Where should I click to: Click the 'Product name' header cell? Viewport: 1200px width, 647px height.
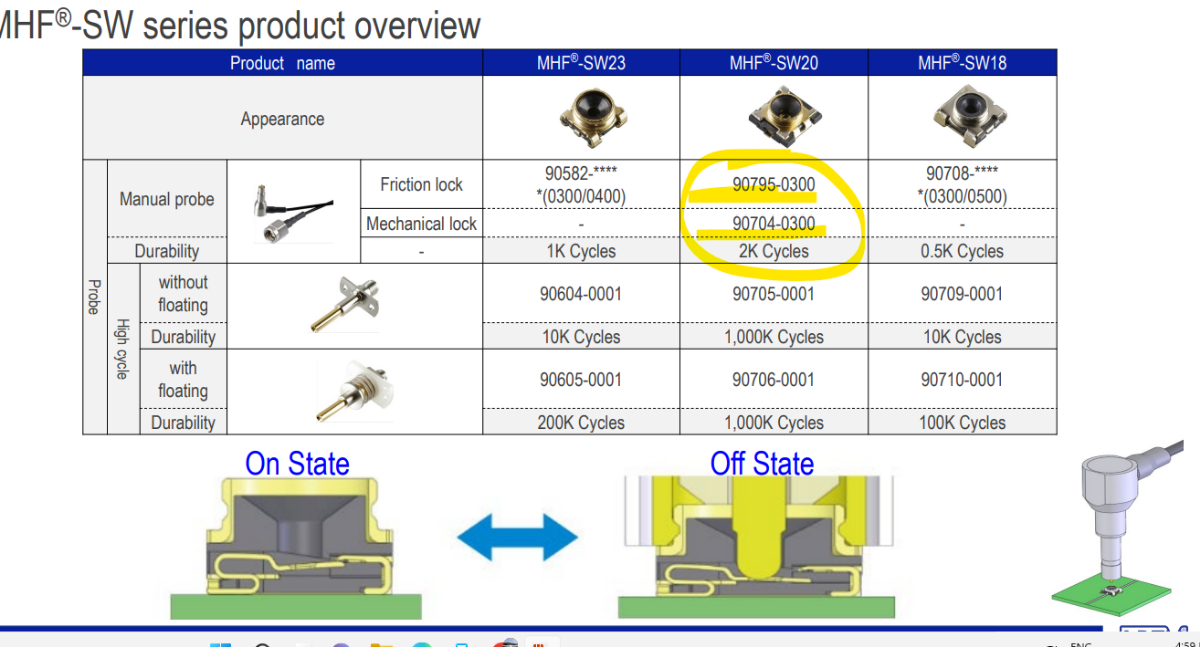pyautogui.click(x=282, y=63)
